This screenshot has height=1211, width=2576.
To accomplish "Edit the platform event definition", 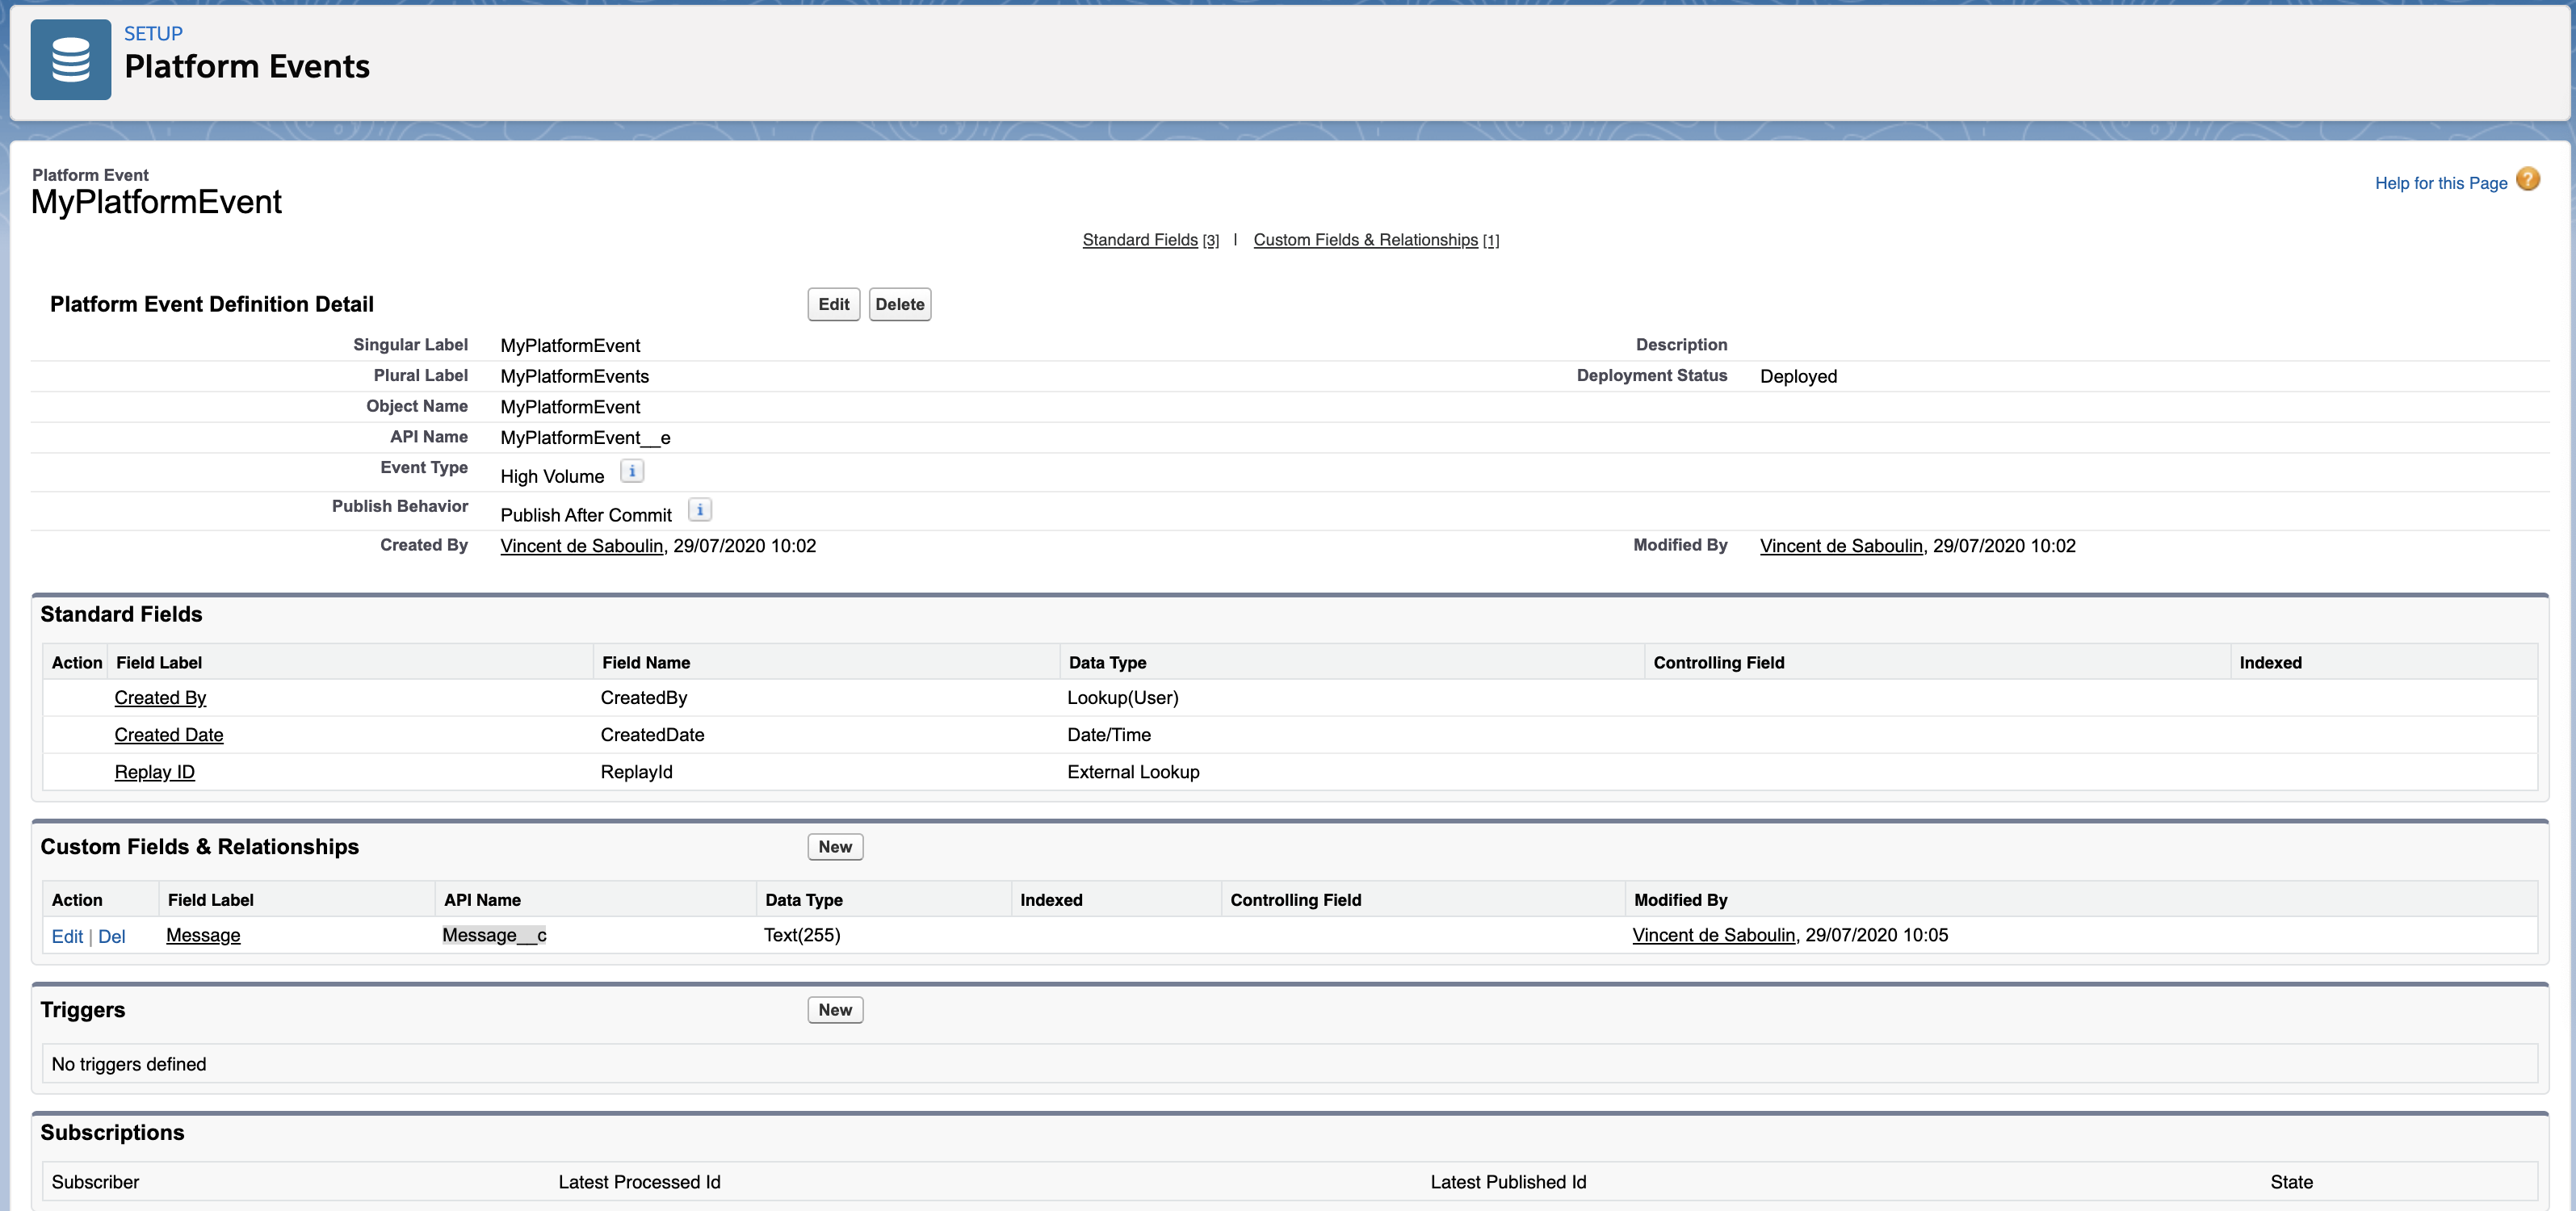I will point(833,304).
